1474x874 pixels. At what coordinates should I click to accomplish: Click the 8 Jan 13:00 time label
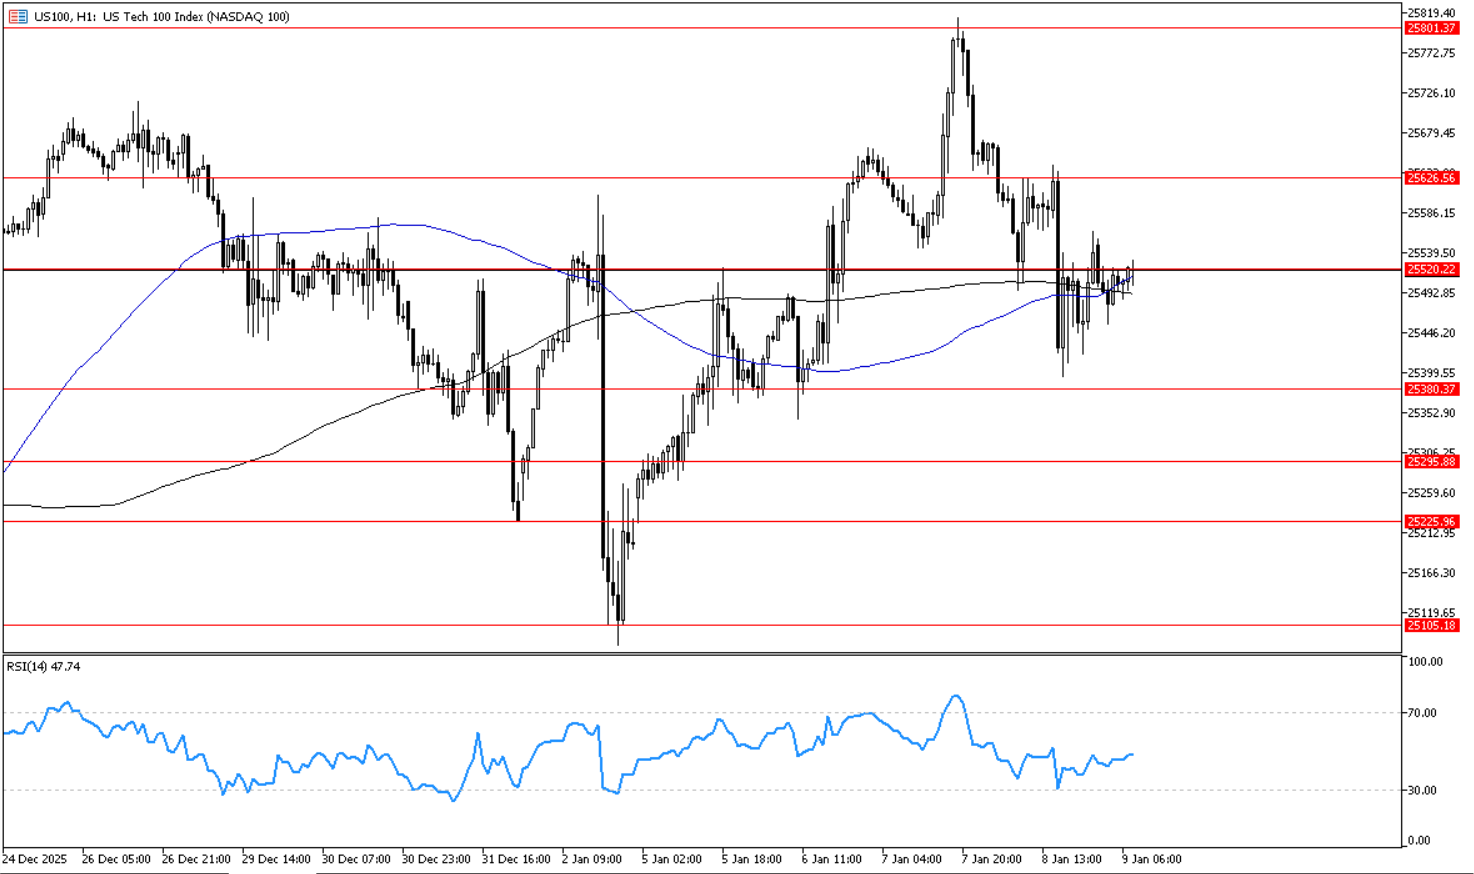1071,859
